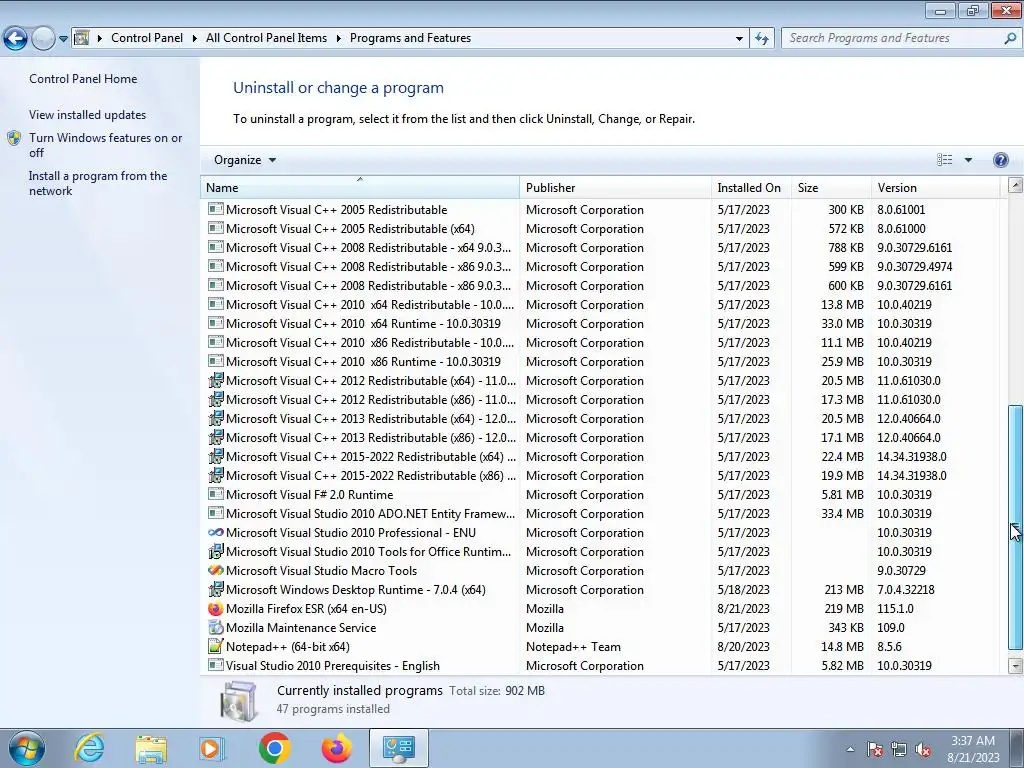Open Turn Windows features on or off
This screenshot has width=1024, height=768.
point(105,145)
